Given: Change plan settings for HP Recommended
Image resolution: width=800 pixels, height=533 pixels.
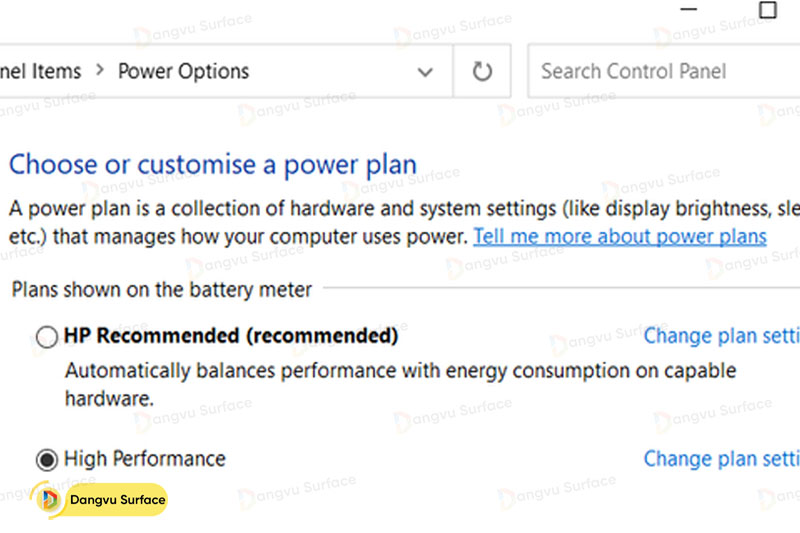Looking at the screenshot, I should (x=721, y=336).
